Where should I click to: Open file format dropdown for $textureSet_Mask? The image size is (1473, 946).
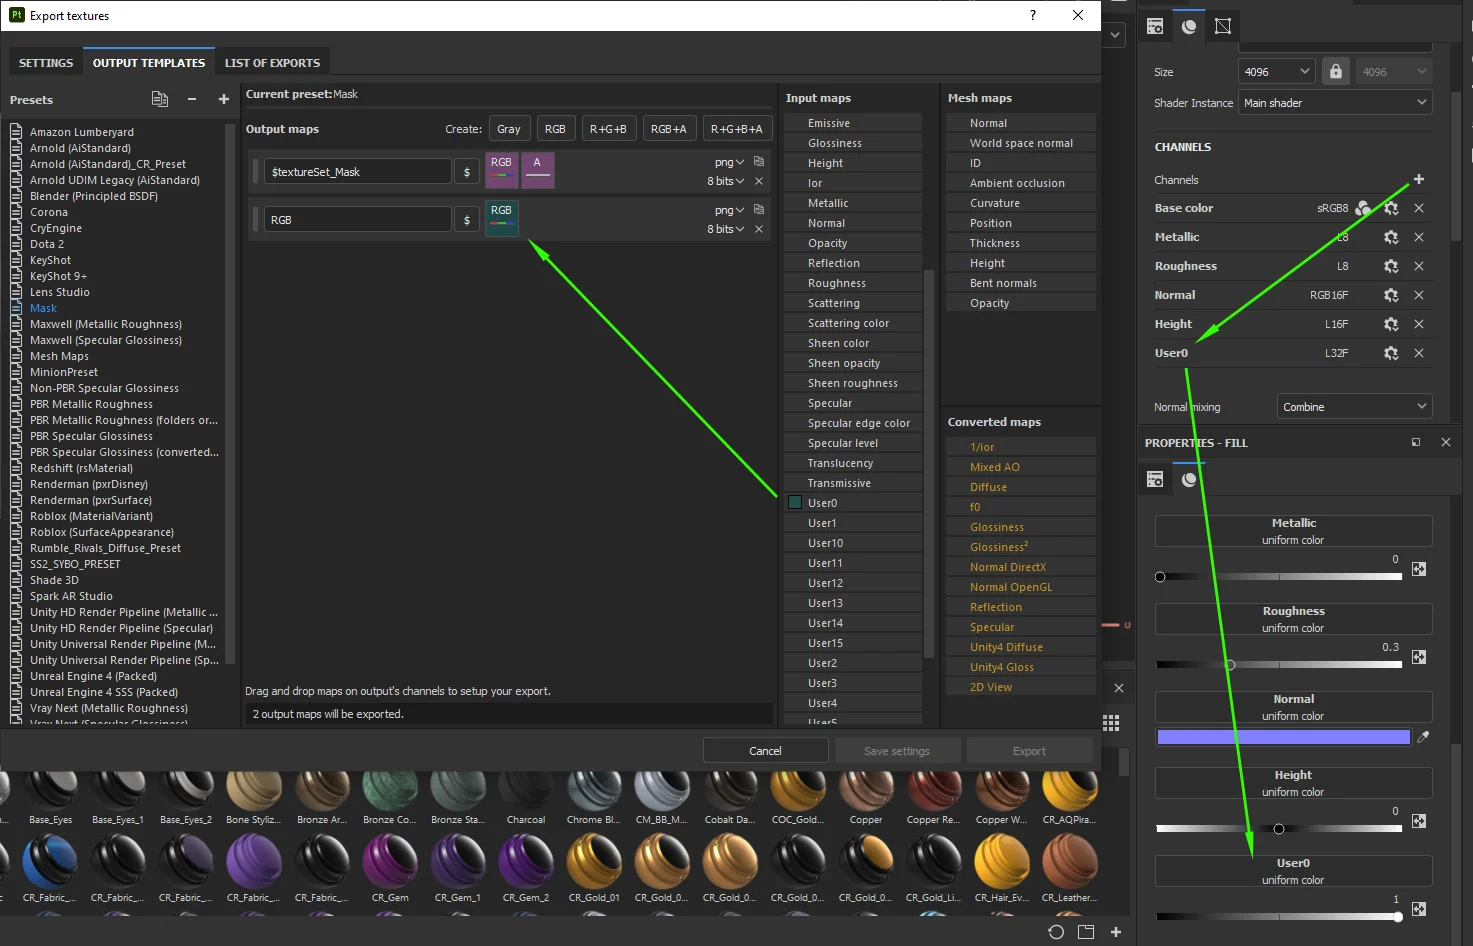pos(729,162)
